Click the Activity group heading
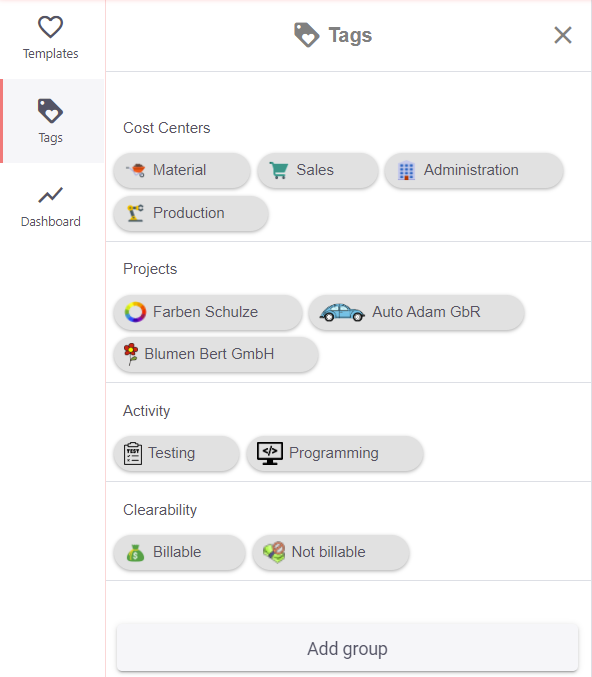 146,411
